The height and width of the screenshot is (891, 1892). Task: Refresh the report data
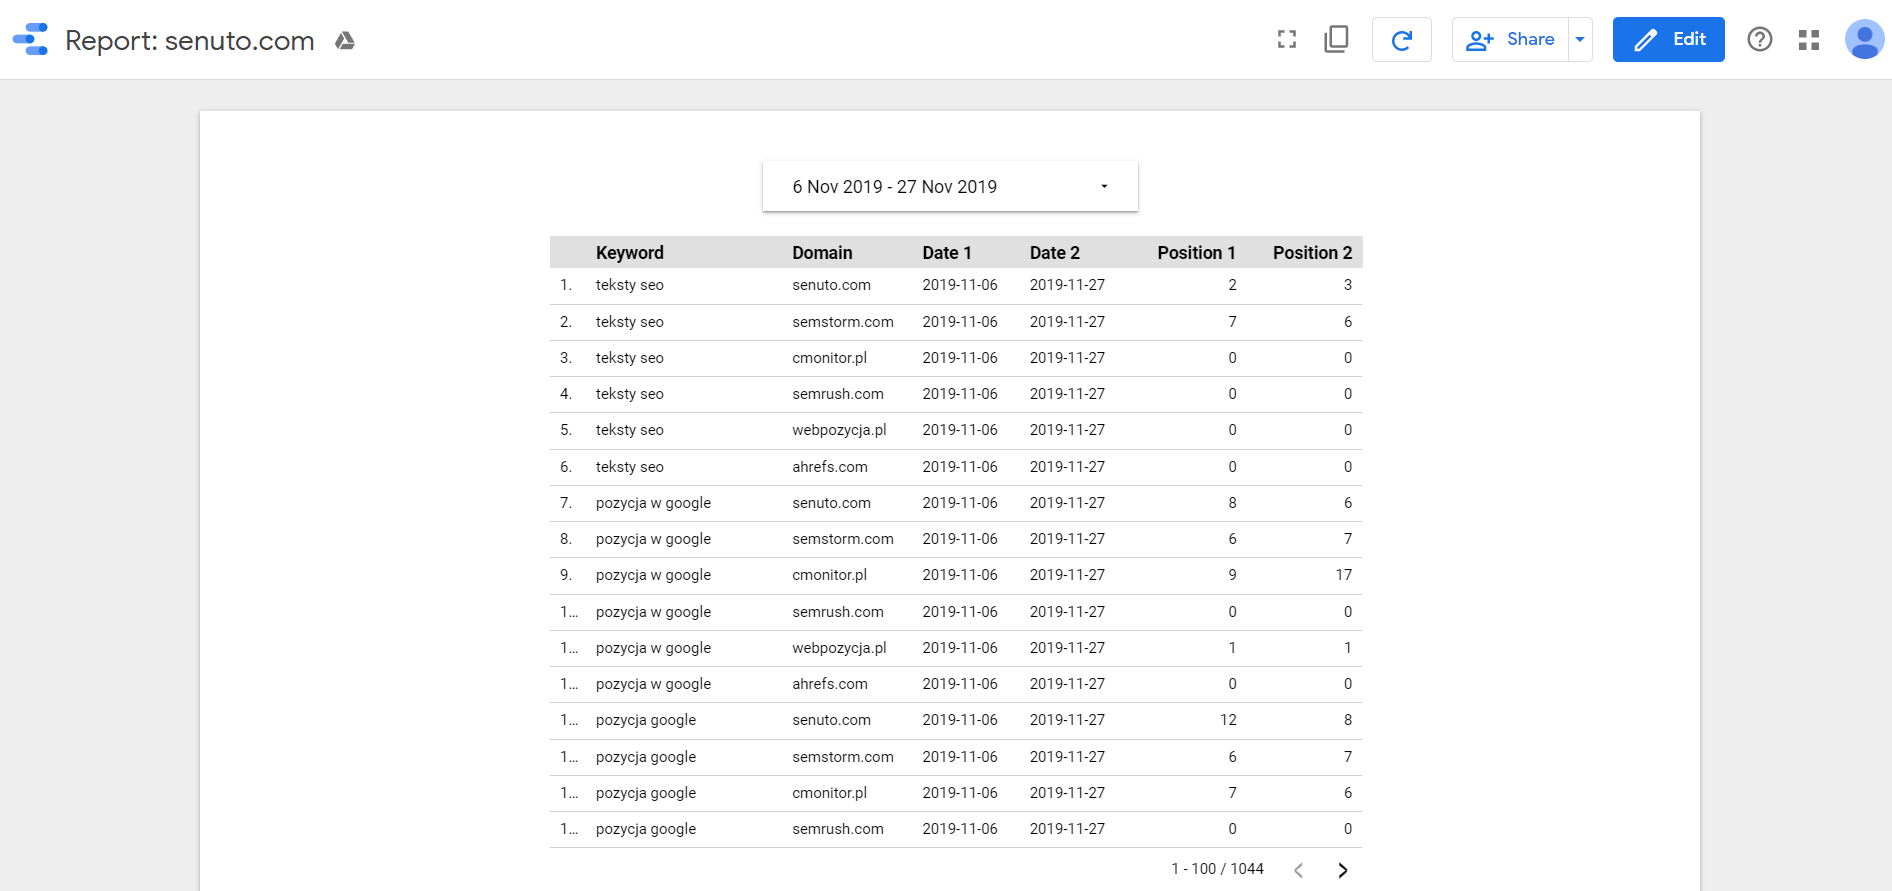(x=1402, y=40)
